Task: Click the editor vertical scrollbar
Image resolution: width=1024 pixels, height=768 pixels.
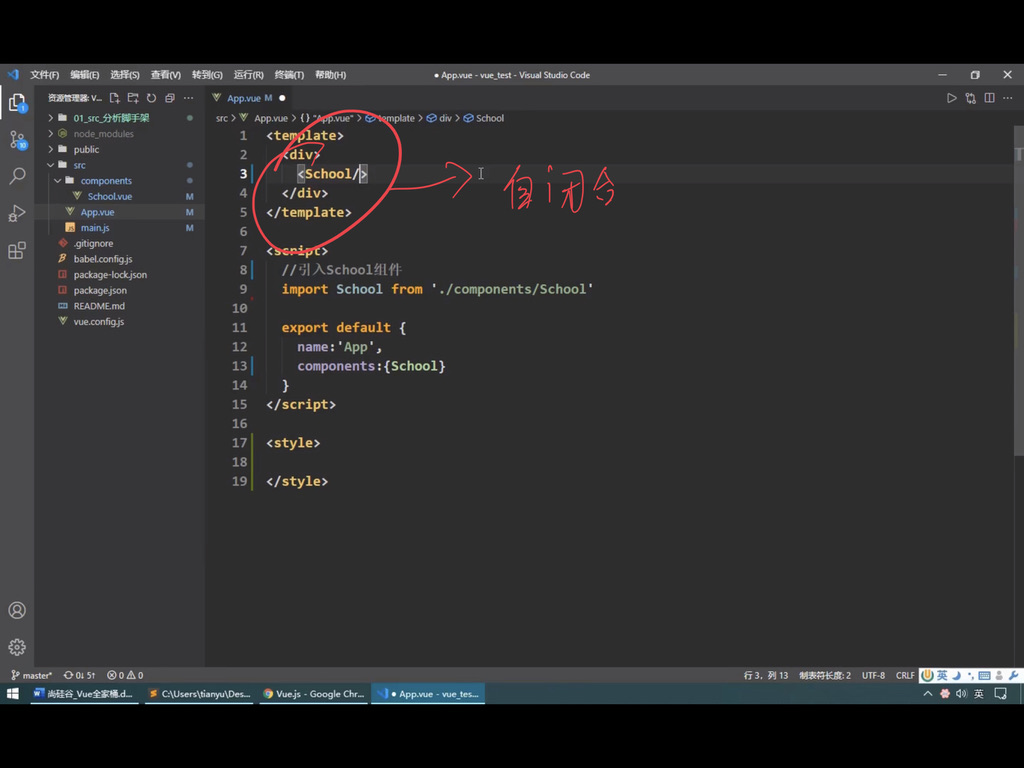Action: pos(1018,291)
